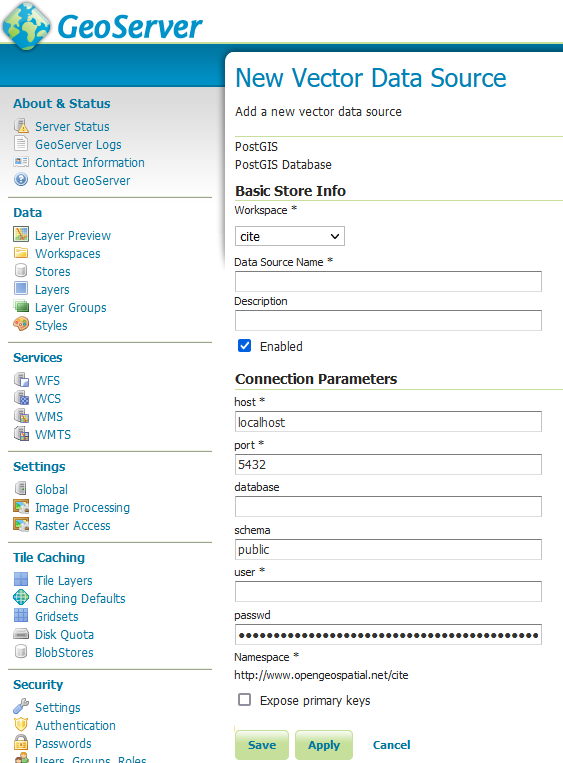Click the Image Processing icon
Image resolution: width=563 pixels, height=763 pixels.
21,507
